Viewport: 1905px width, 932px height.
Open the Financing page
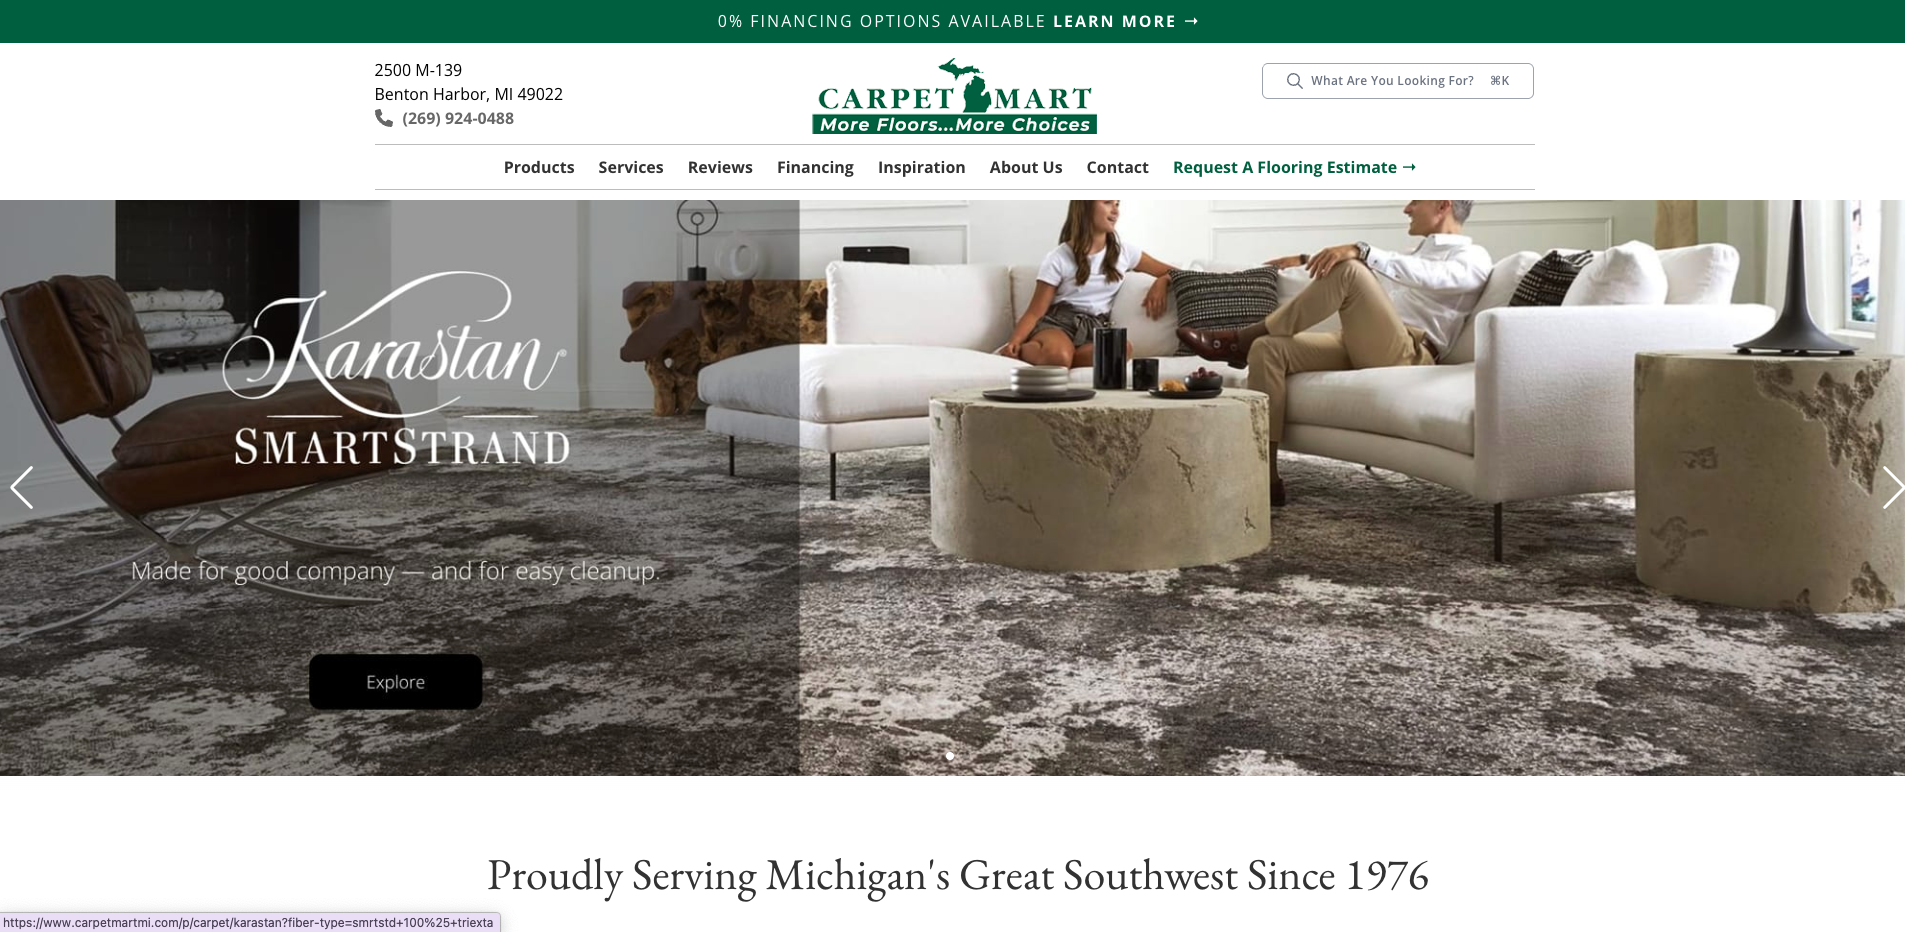[x=815, y=167]
